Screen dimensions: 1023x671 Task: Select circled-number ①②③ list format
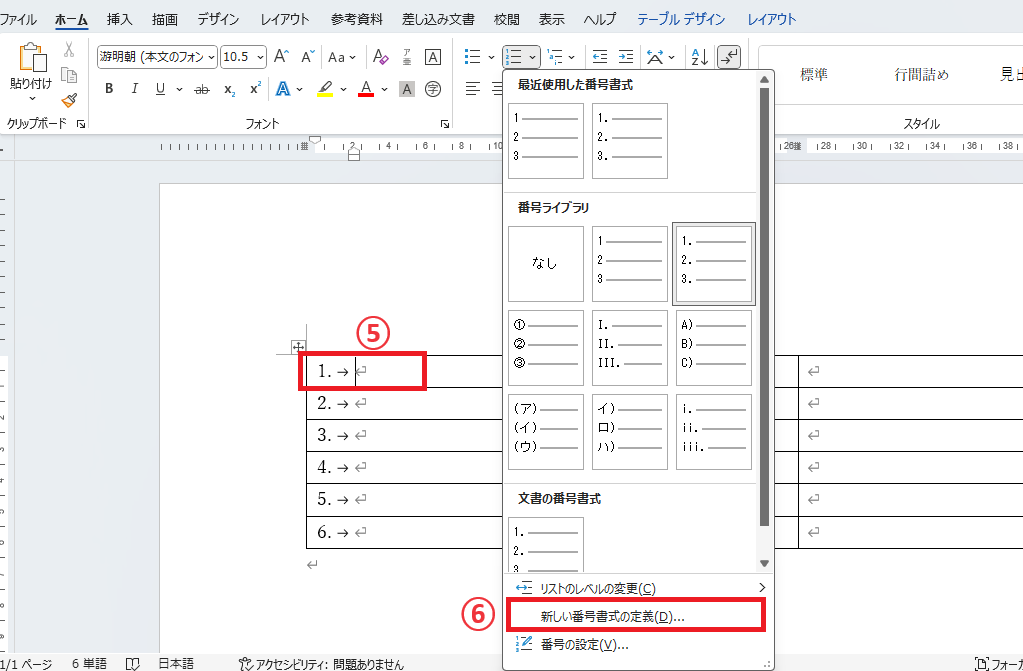[545, 347]
